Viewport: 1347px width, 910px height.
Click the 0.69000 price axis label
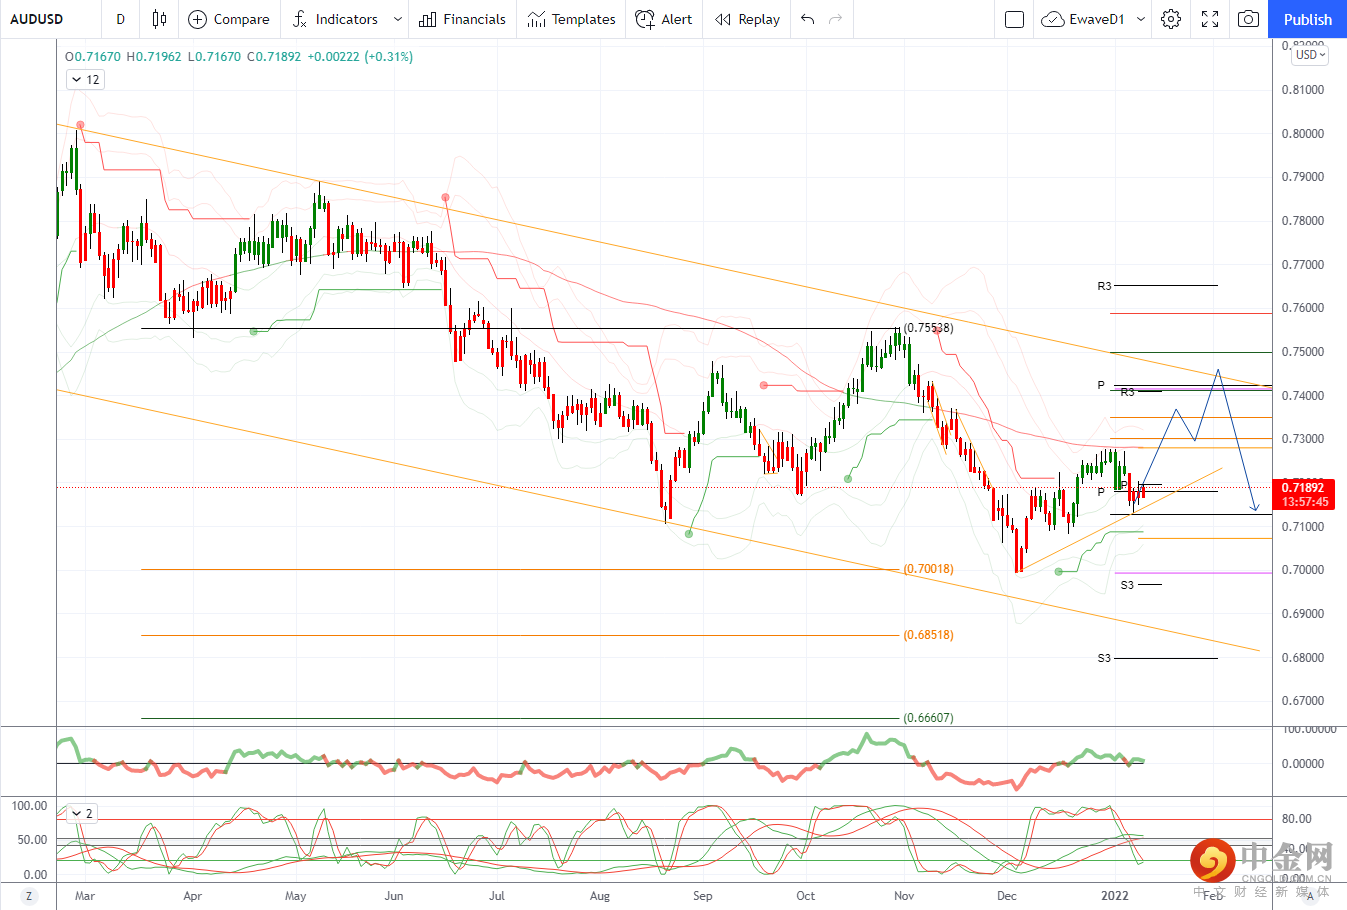[x=1303, y=614]
